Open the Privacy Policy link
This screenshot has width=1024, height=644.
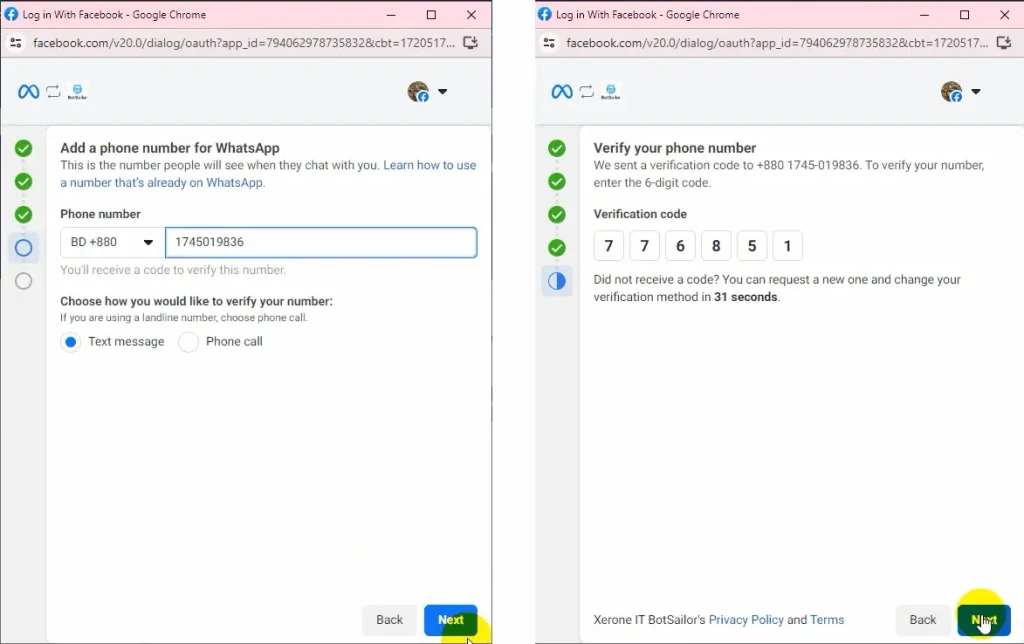click(746, 620)
